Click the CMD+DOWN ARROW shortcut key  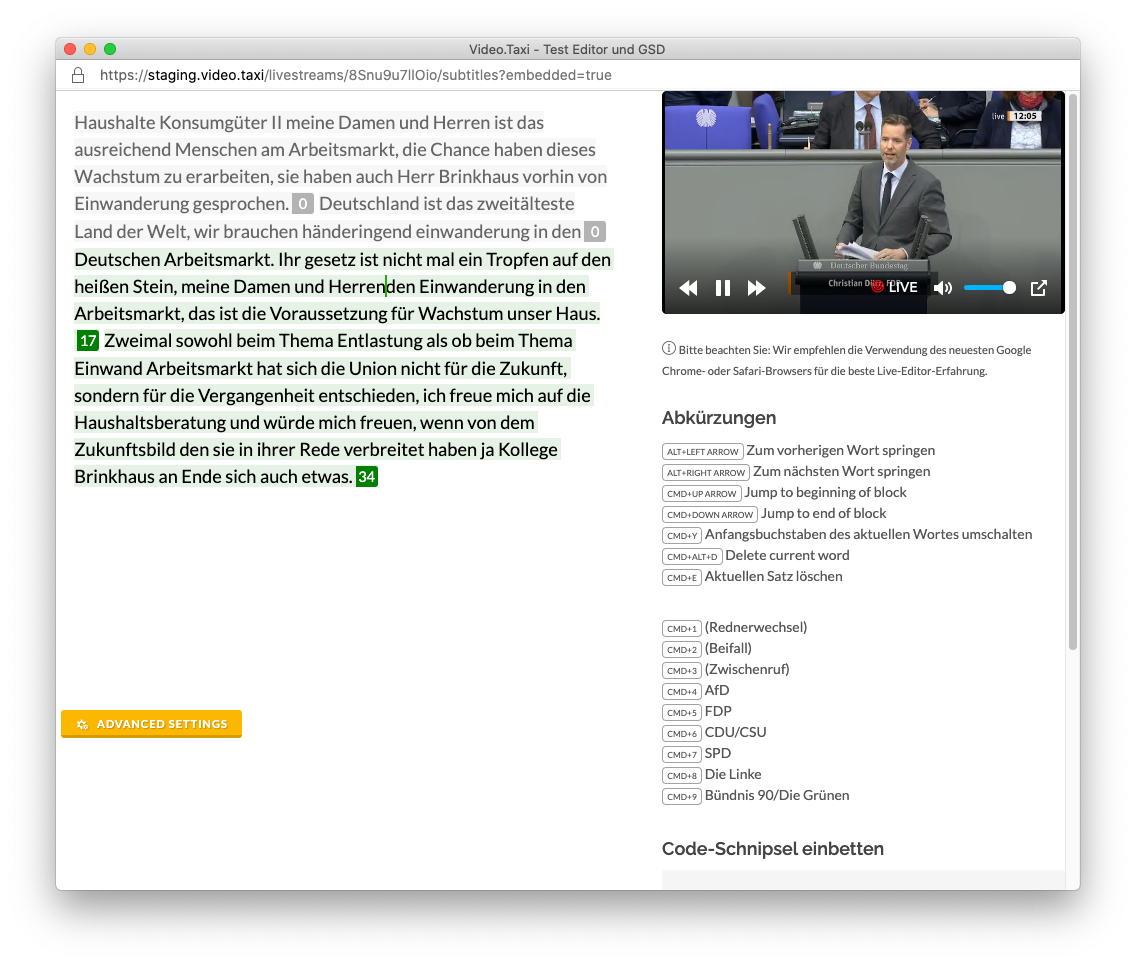(x=710, y=514)
